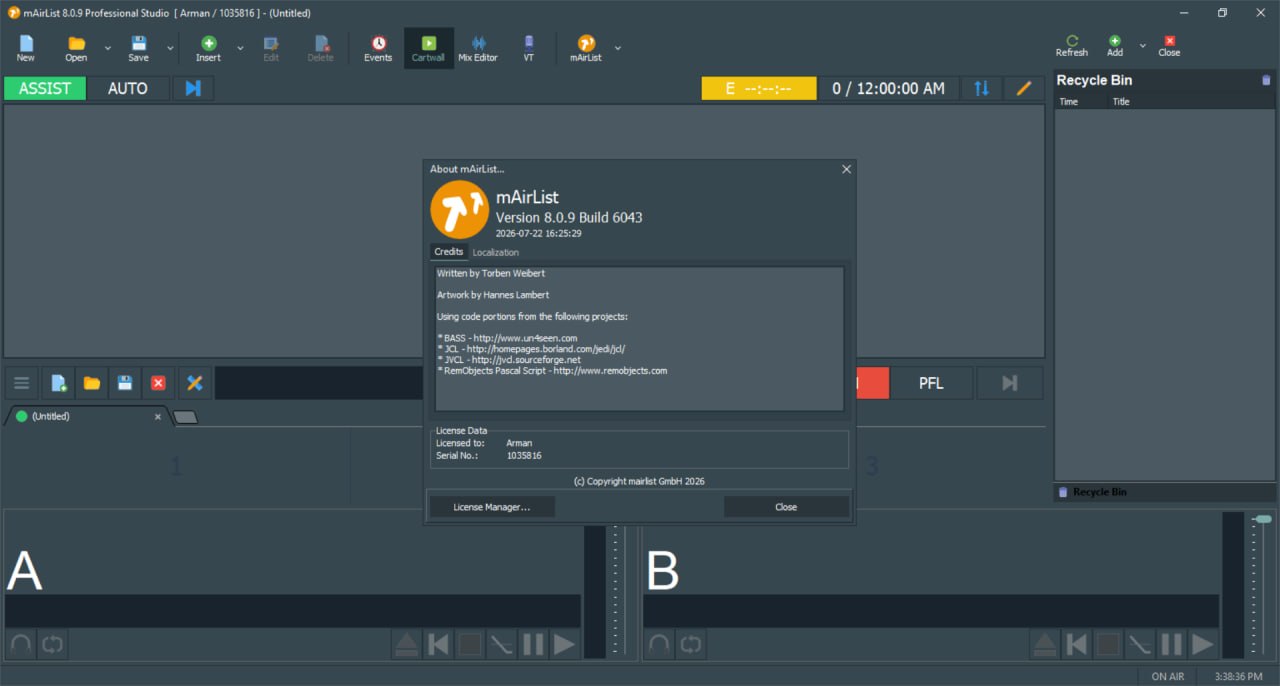This screenshot has width=1280, height=686.
Task: Play Player A
Action: [x=565, y=644]
